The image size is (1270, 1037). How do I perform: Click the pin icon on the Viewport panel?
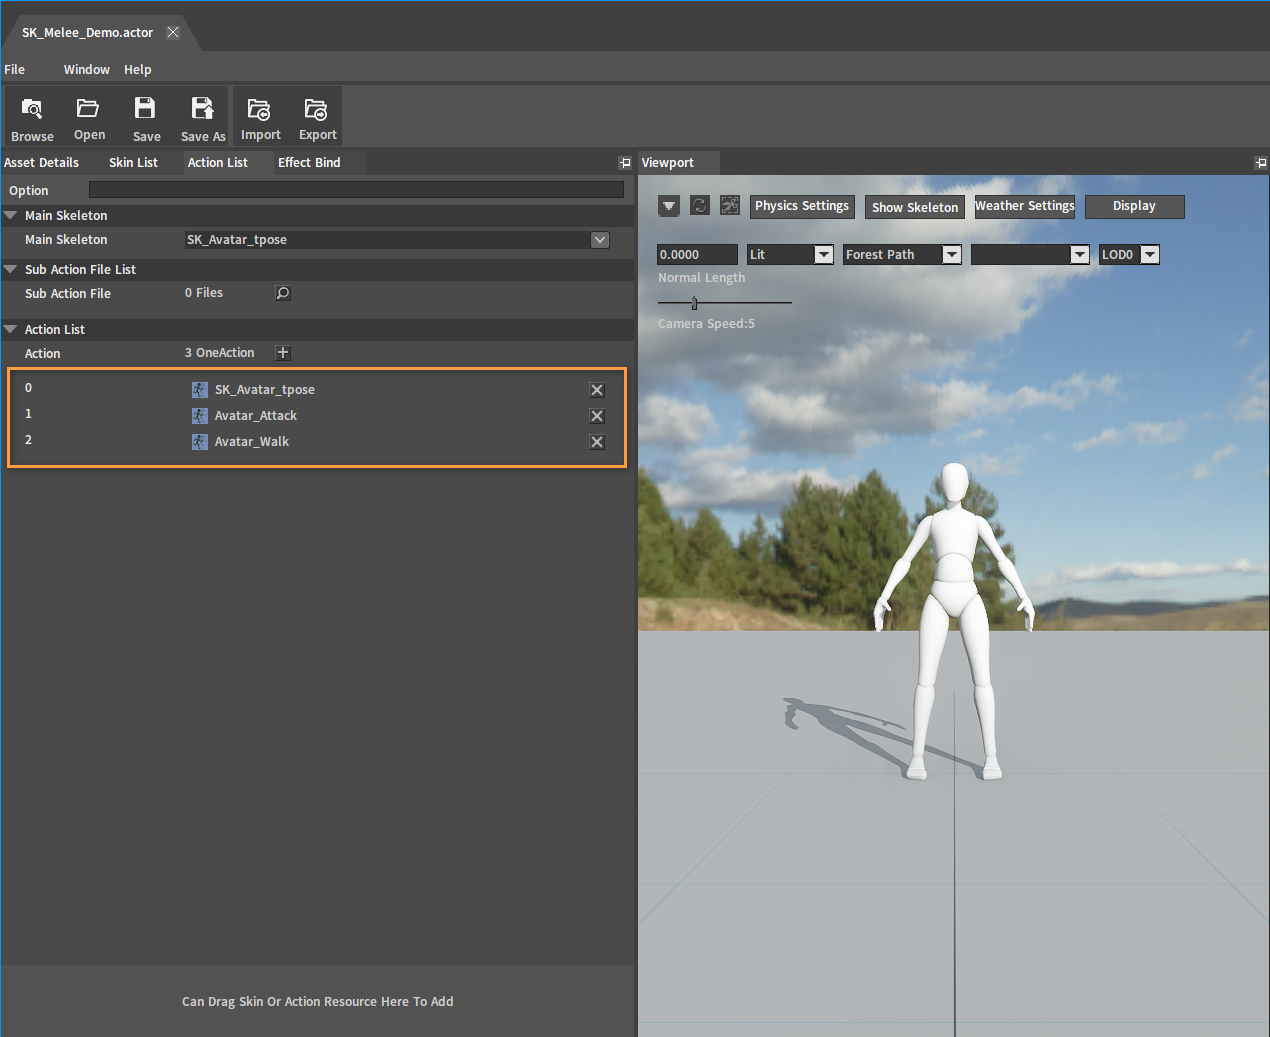1261,163
